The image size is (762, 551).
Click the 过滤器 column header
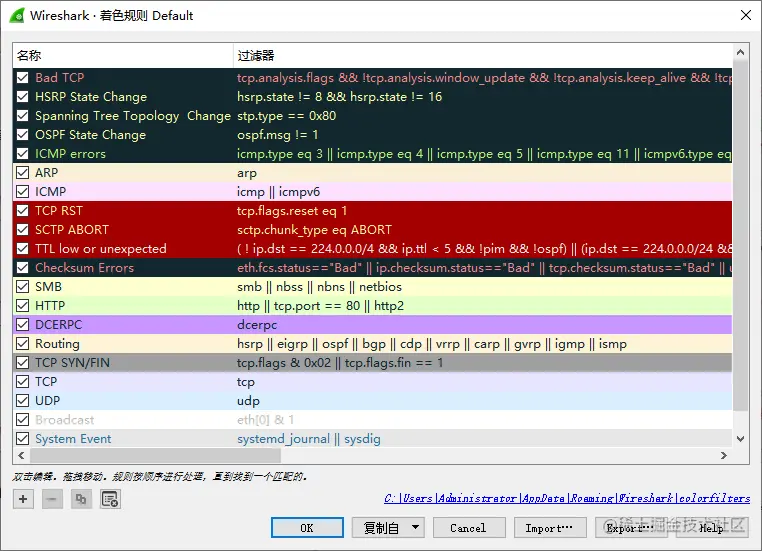pyautogui.click(x=483, y=55)
